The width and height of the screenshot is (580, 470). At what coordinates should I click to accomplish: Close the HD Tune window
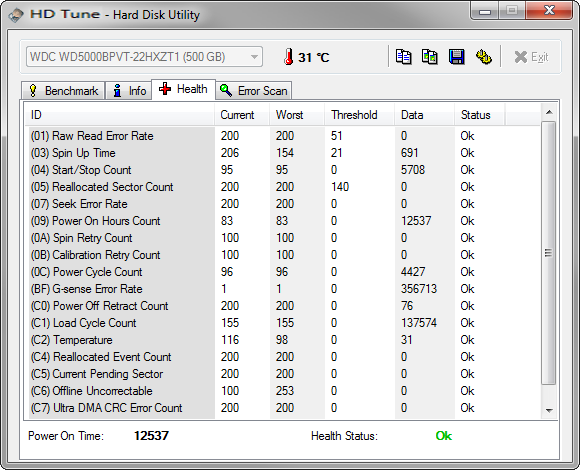(x=549, y=11)
